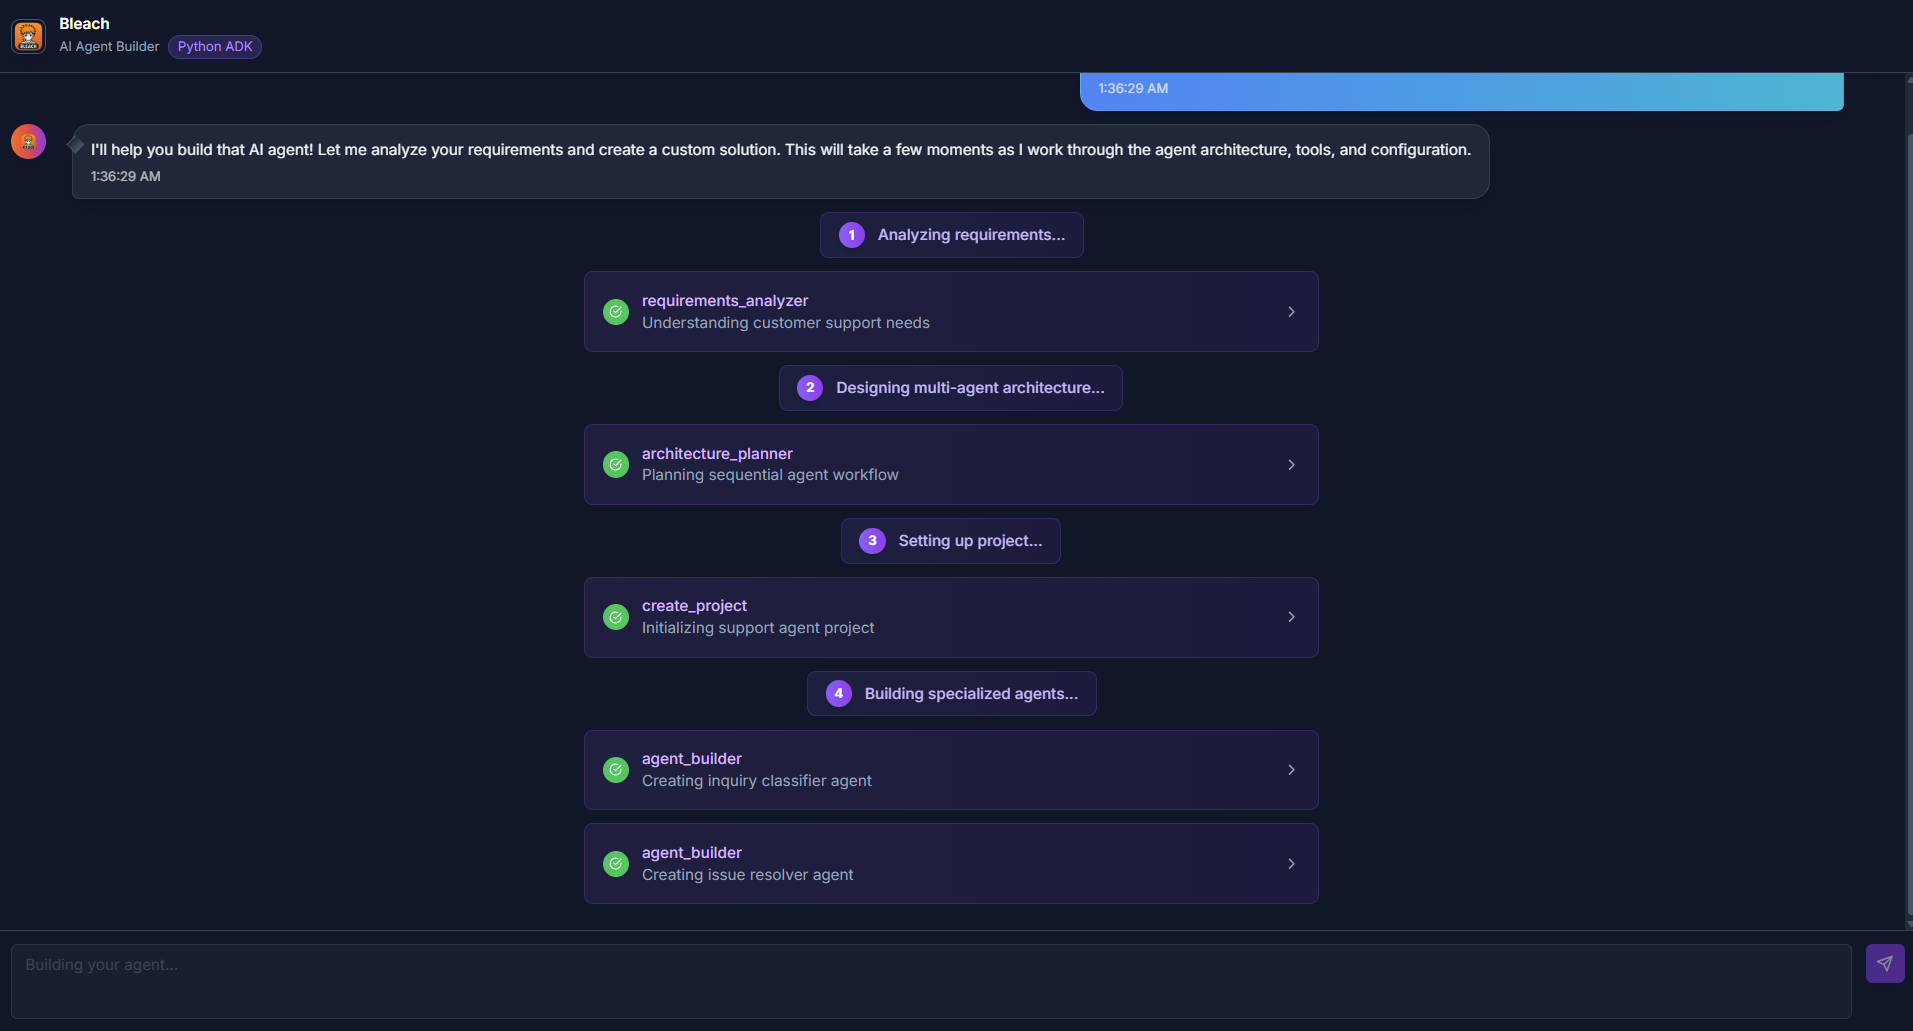This screenshot has height=1031, width=1913.
Task: Click the AI Agent Builder subtitle
Action: pyautogui.click(x=109, y=47)
